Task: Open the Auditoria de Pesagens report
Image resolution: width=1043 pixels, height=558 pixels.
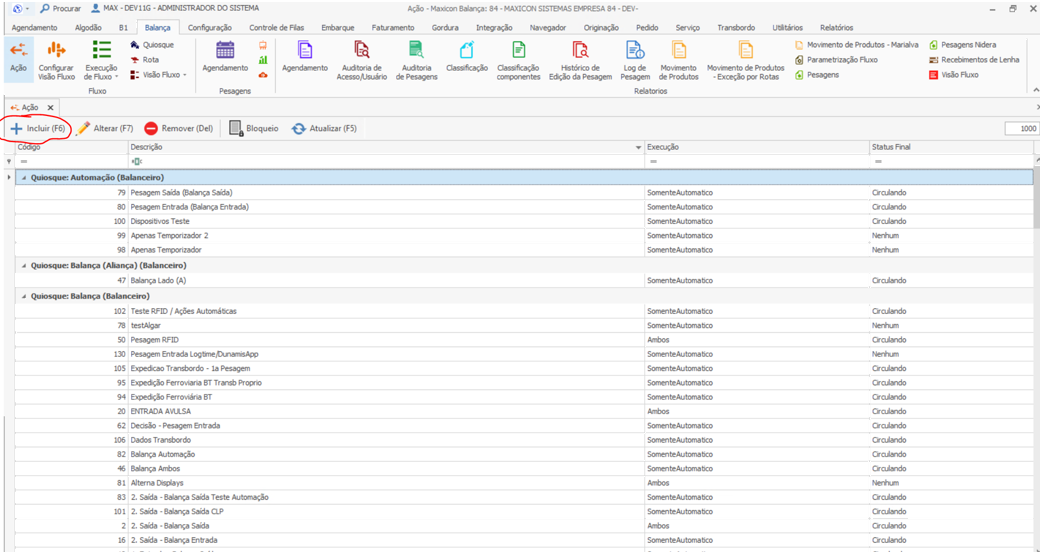Action: pyautogui.click(x=416, y=60)
